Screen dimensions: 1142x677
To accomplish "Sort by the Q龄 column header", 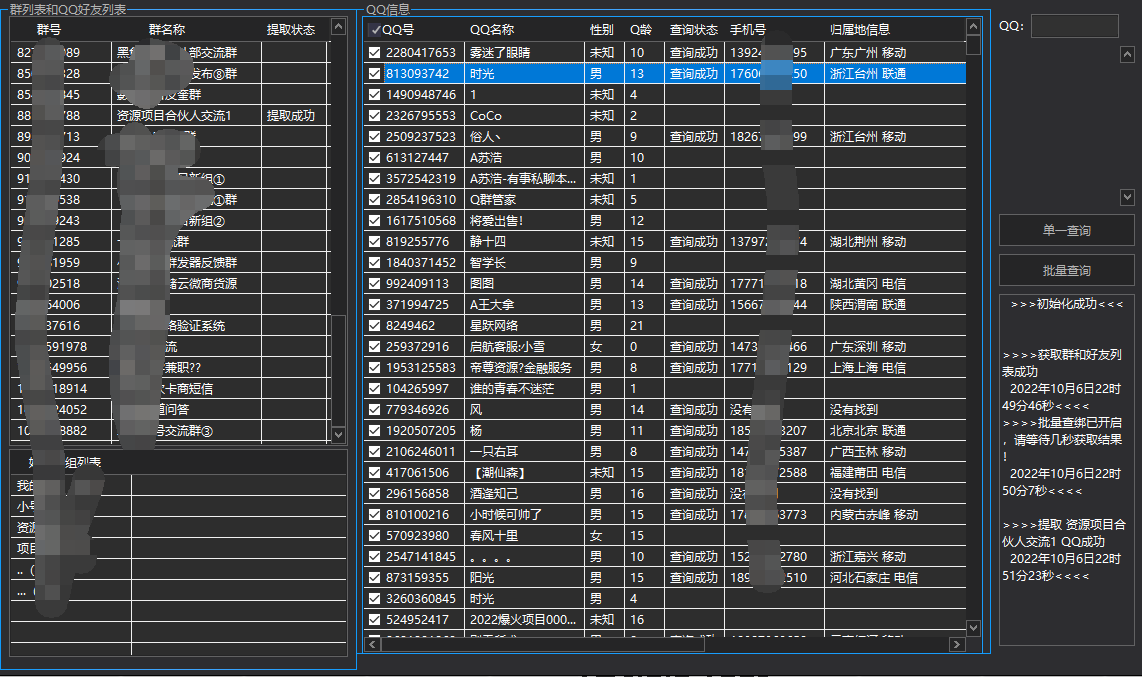I will 640,30.
